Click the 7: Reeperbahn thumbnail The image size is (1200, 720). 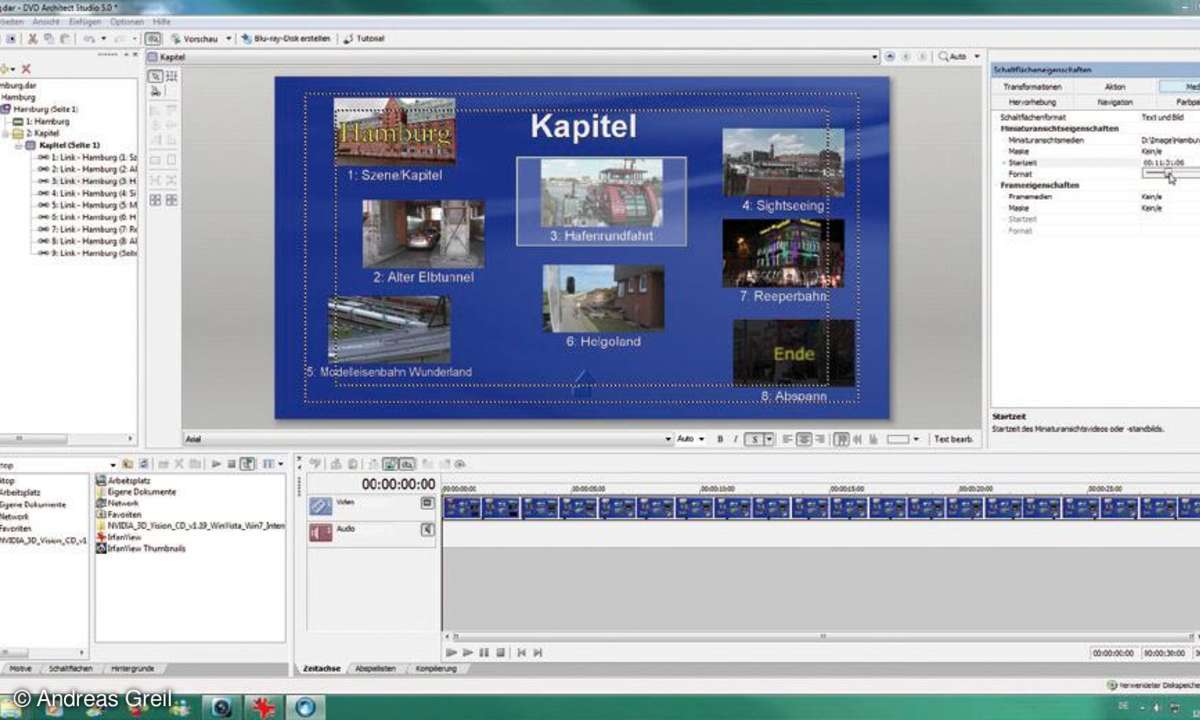(783, 253)
